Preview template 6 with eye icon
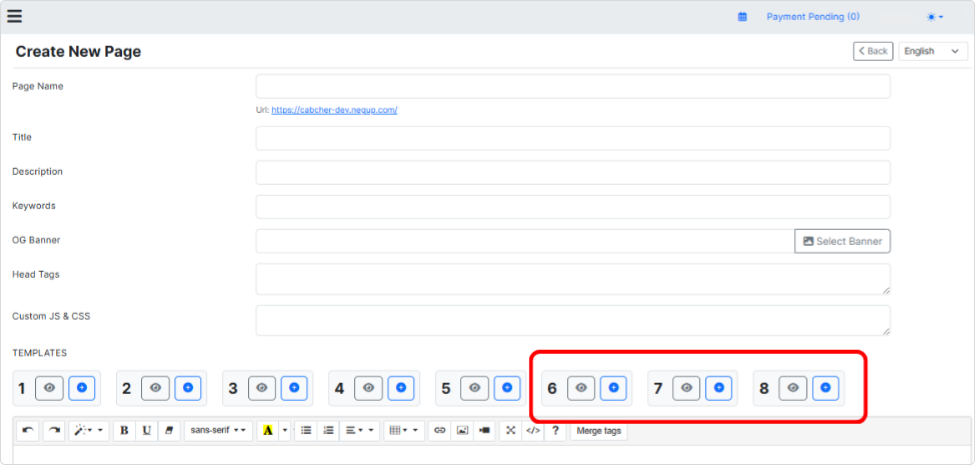 581,388
